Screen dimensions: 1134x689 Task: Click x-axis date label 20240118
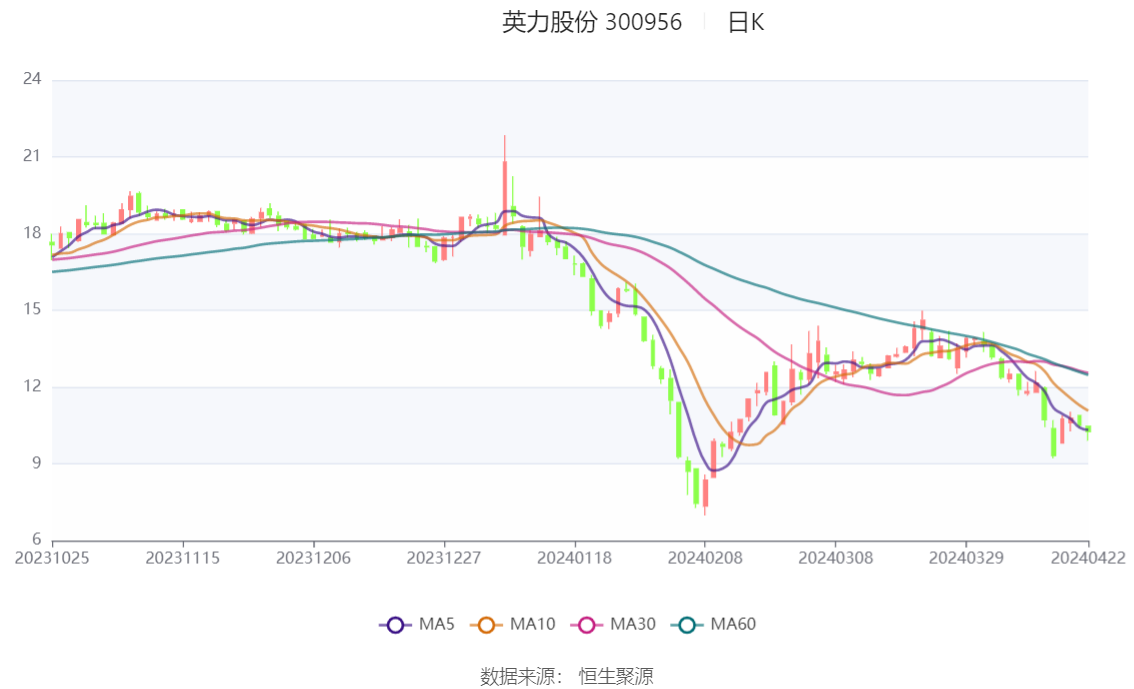click(574, 558)
